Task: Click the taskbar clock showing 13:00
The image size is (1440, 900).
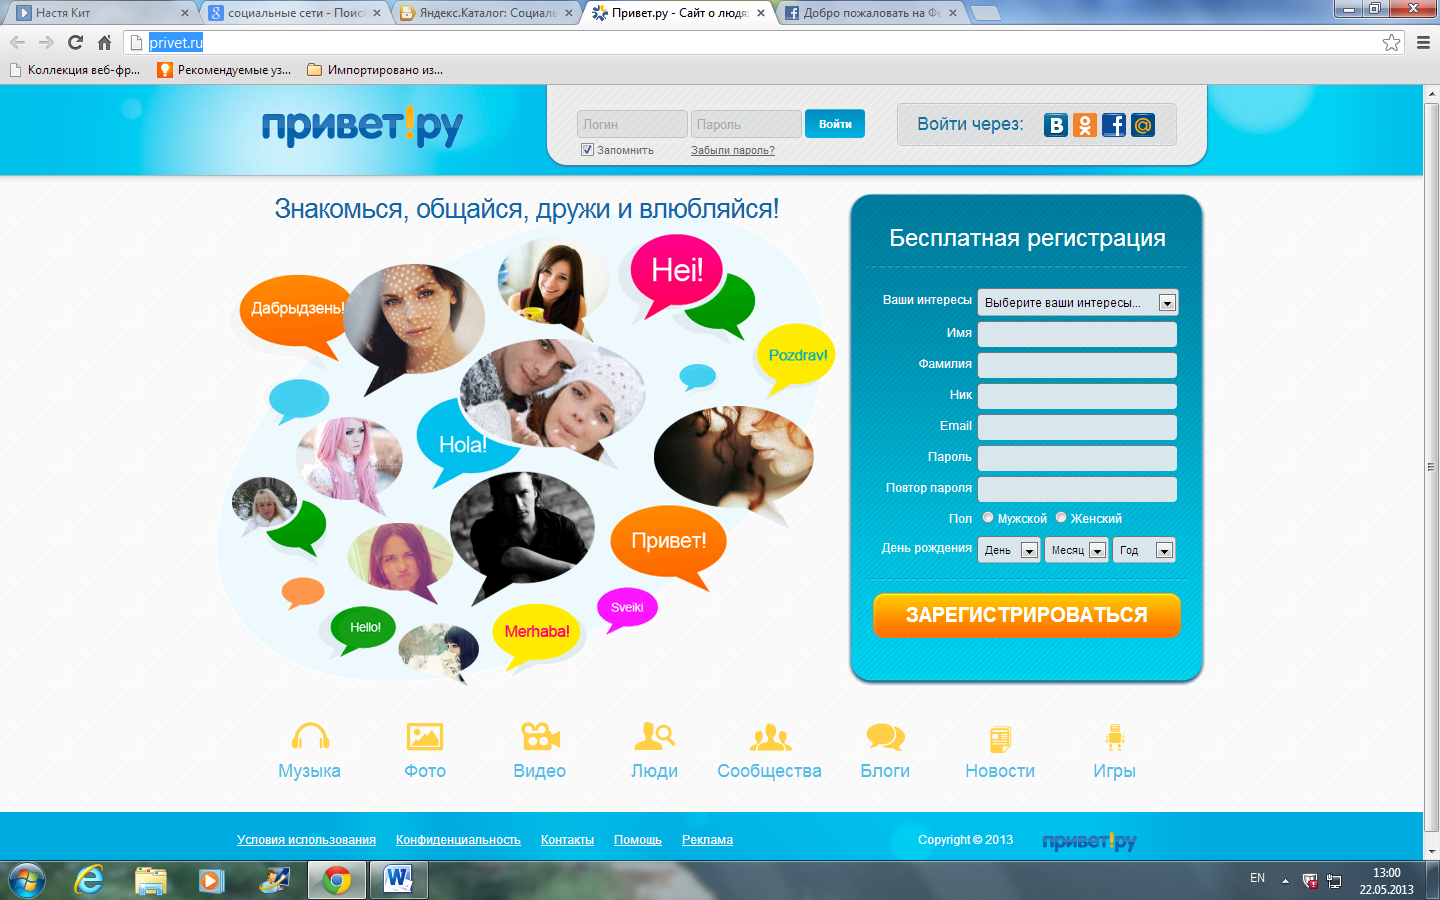Action: pos(1386,881)
